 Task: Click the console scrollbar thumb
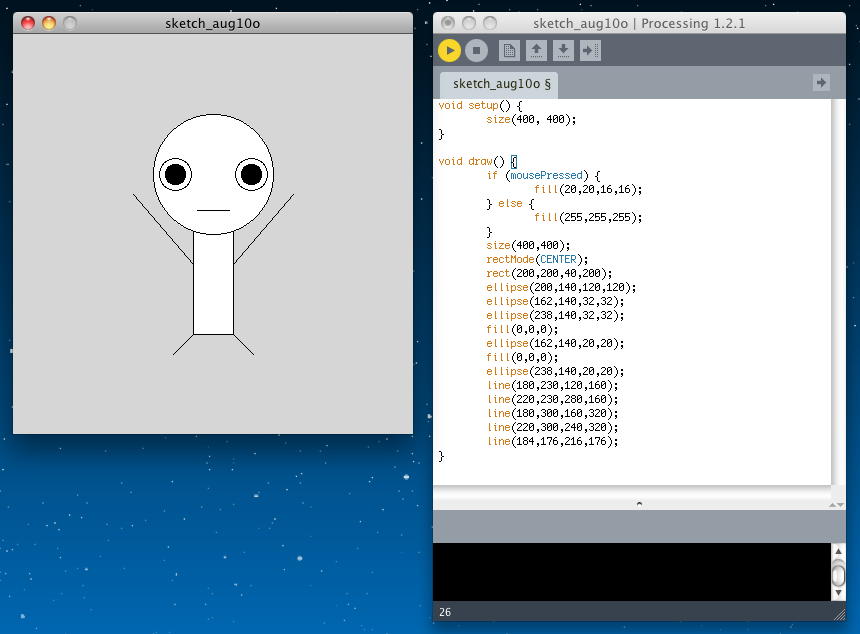coord(838,574)
